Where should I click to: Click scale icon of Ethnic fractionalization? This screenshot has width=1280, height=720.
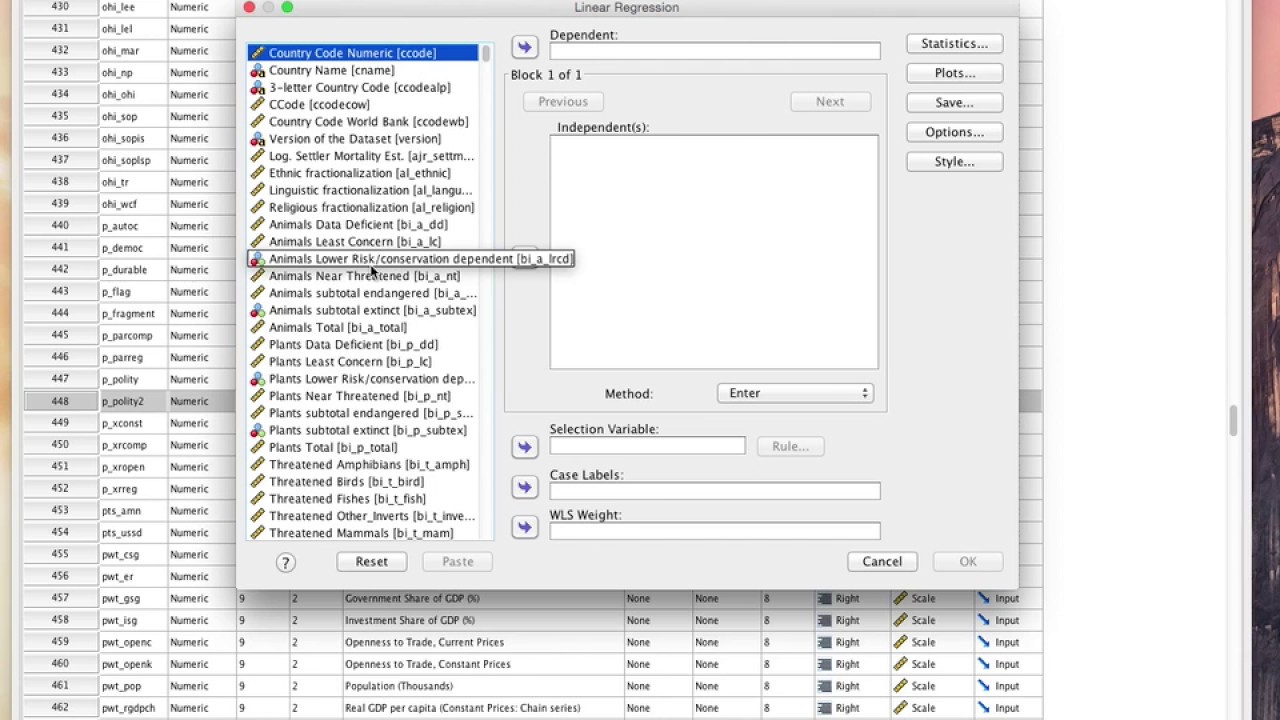pos(258,173)
